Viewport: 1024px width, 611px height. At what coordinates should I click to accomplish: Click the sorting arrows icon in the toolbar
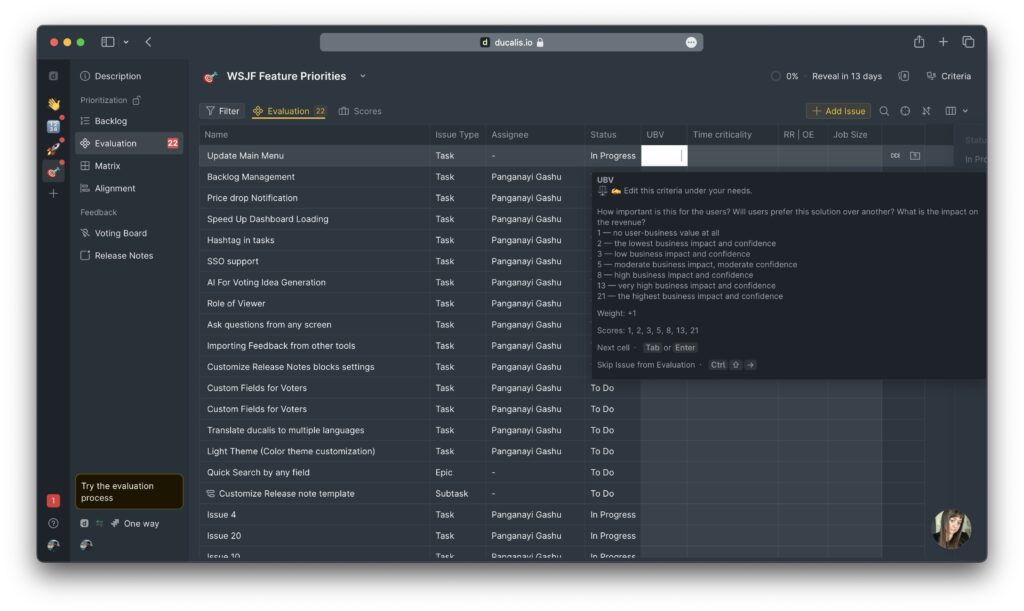click(x=925, y=110)
